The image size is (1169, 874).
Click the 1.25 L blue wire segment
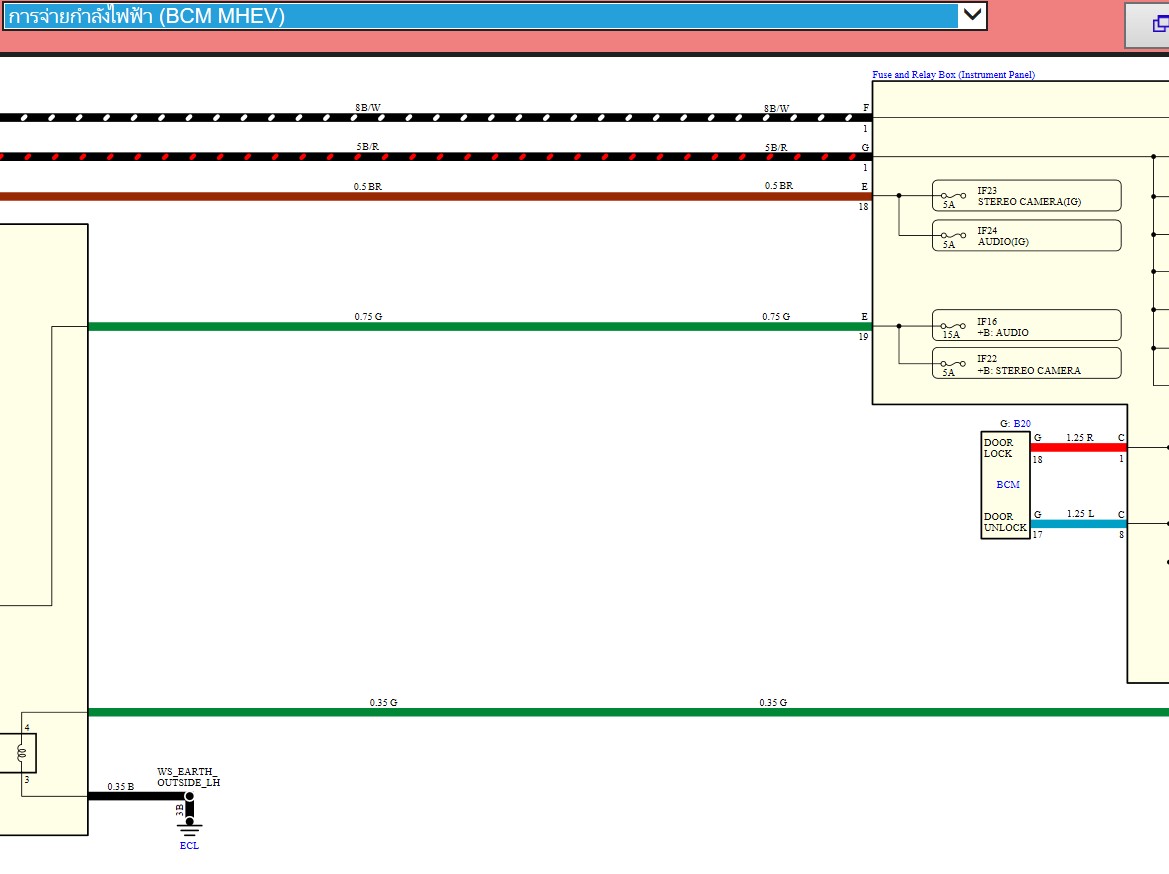tap(1078, 522)
